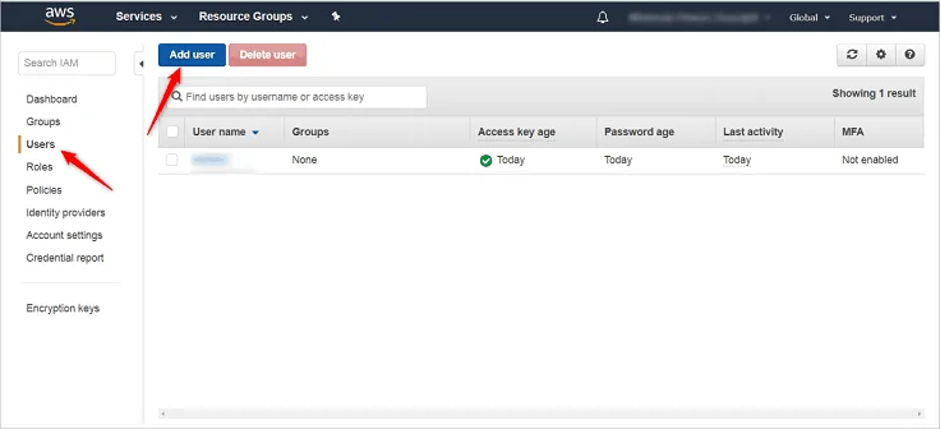This screenshot has width=941, height=429.
Task: Click the MFA column header
Action: click(853, 131)
